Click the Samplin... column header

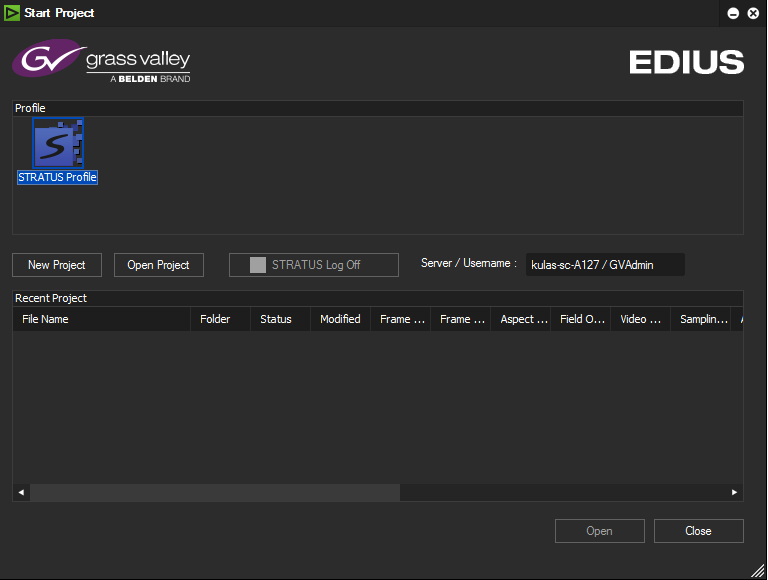[700, 319]
